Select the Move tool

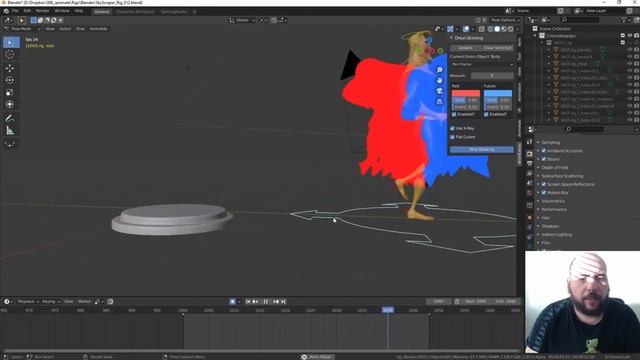click(10, 68)
